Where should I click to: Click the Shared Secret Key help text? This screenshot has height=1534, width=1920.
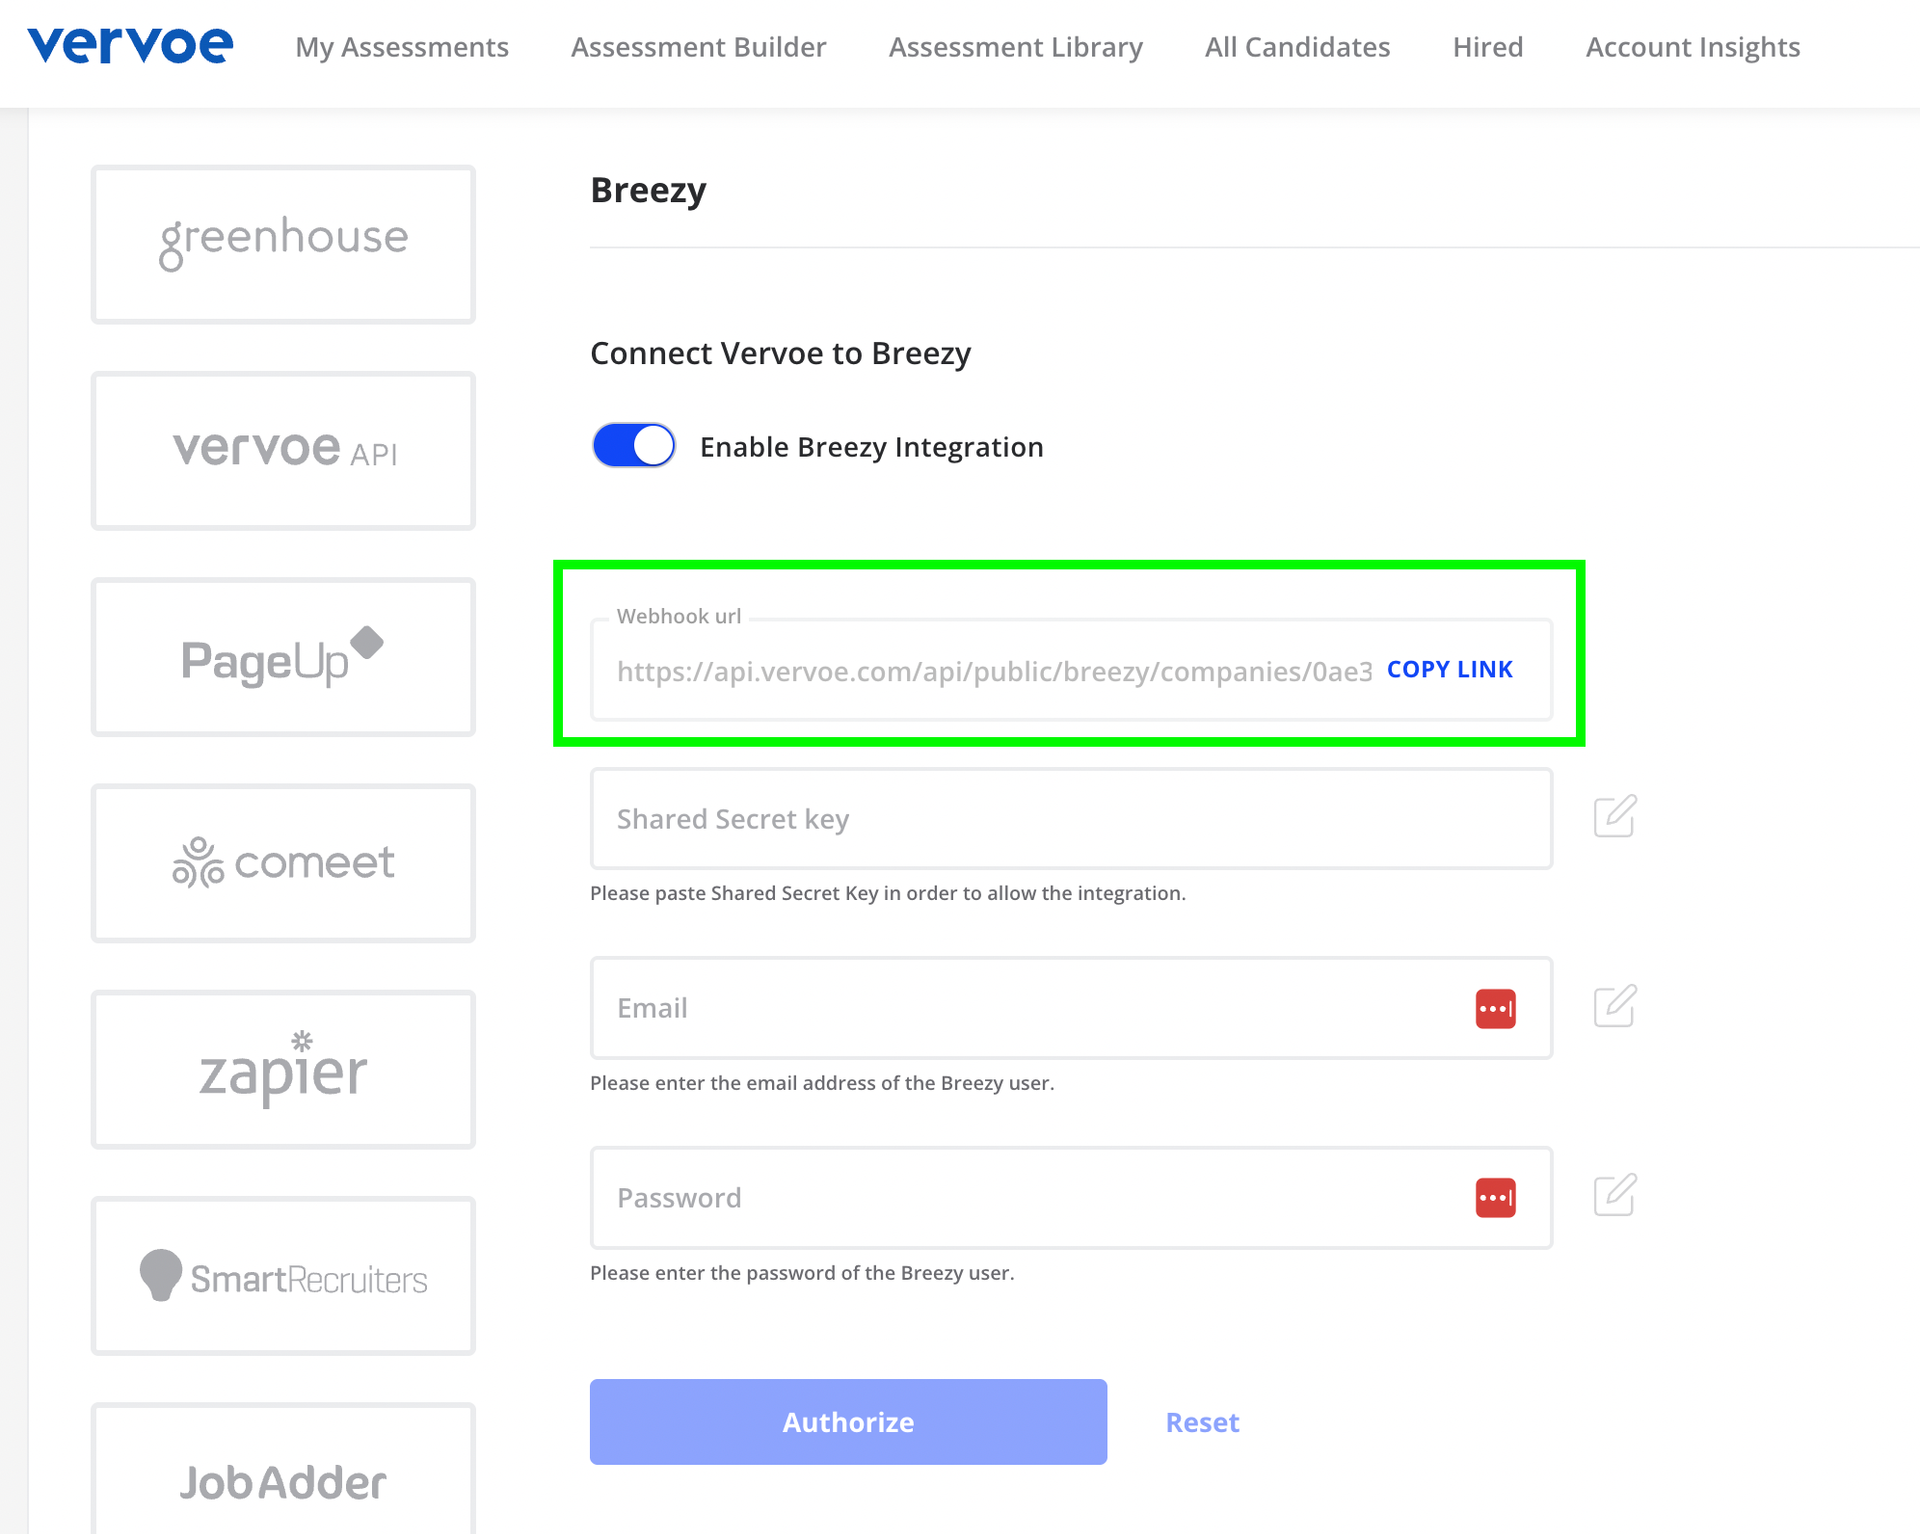[887, 893]
